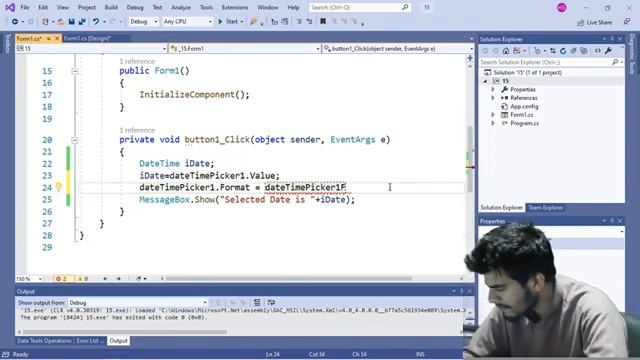
Task: Switch to the Error List tab
Action: (89, 341)
